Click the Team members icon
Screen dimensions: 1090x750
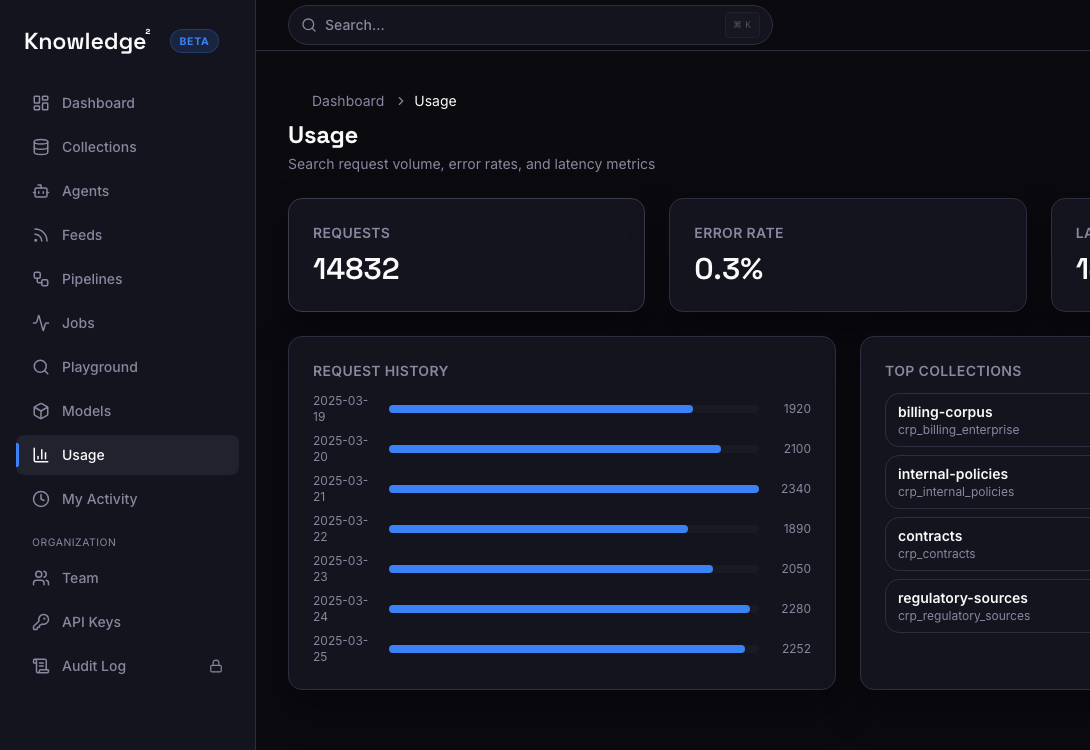click(x=40, y=578)
